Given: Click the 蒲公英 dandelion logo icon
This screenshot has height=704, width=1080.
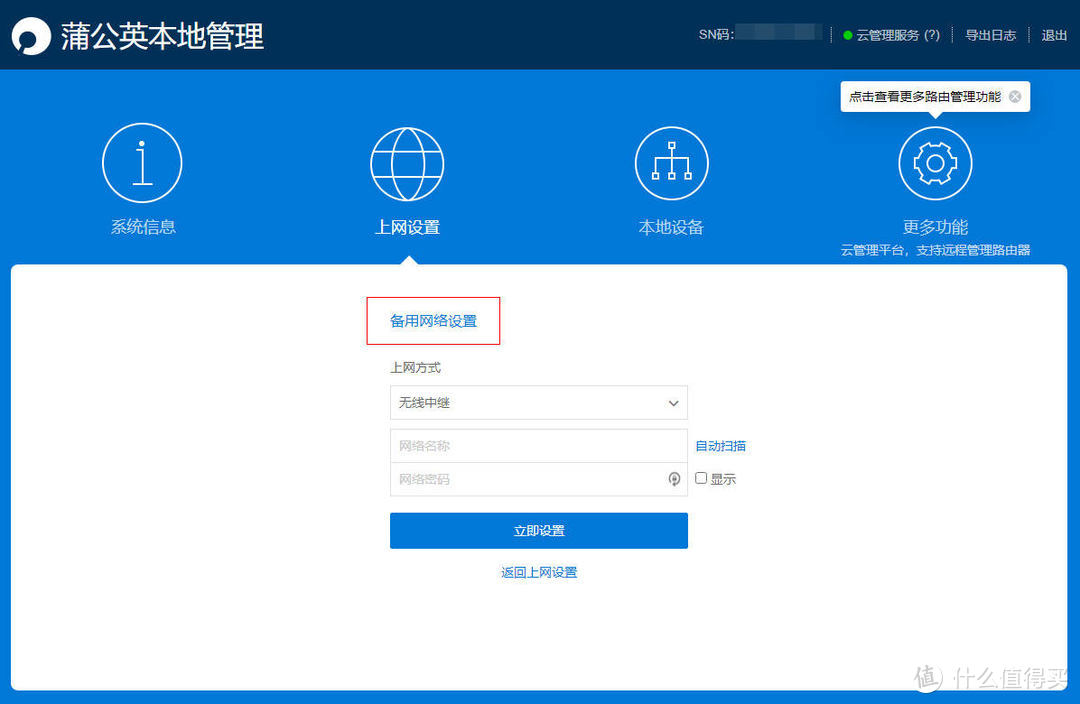Looking at the screenshot, I should (28, 34).
